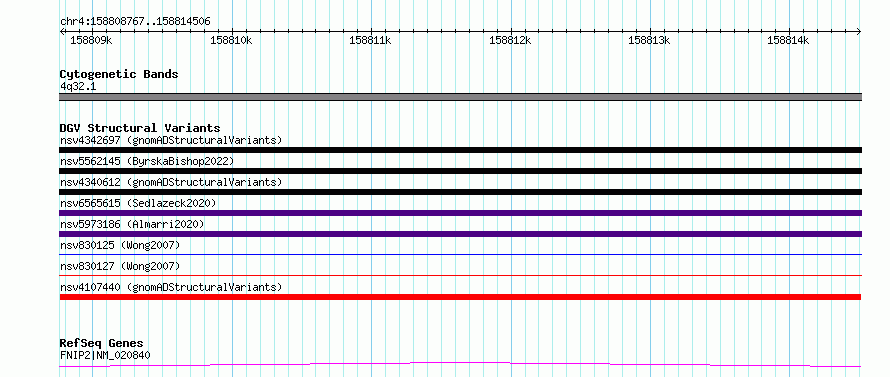Click the 158809k ruler tick label
The image size is (890, 377).
pyautogui.click(x=91, y=40)
